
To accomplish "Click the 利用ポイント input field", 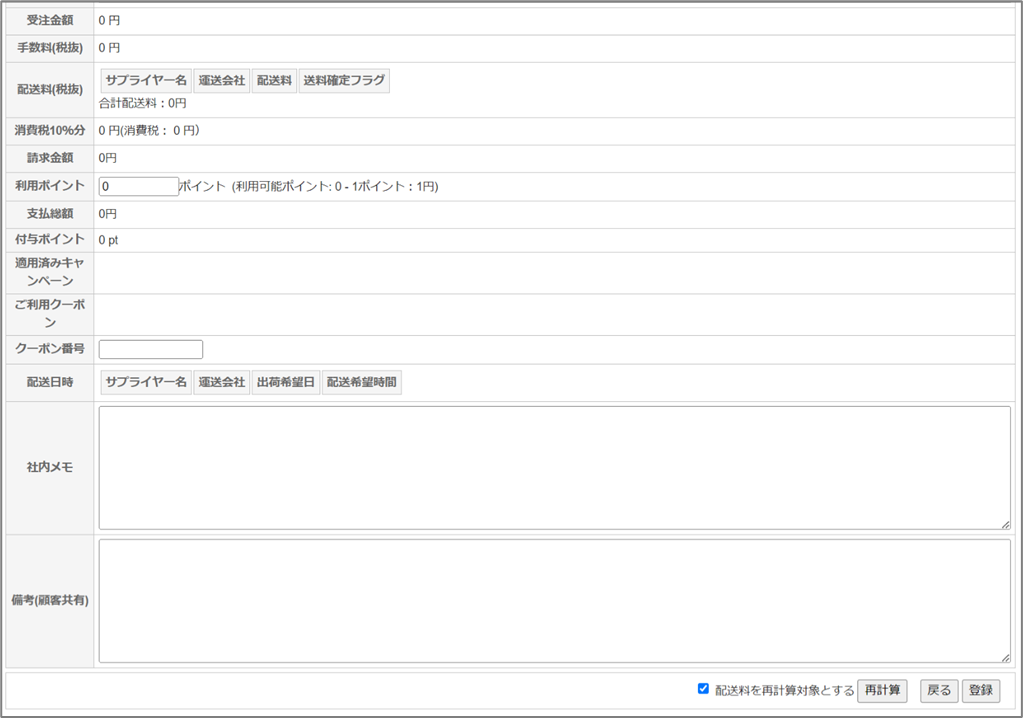I will pos(138,186).
